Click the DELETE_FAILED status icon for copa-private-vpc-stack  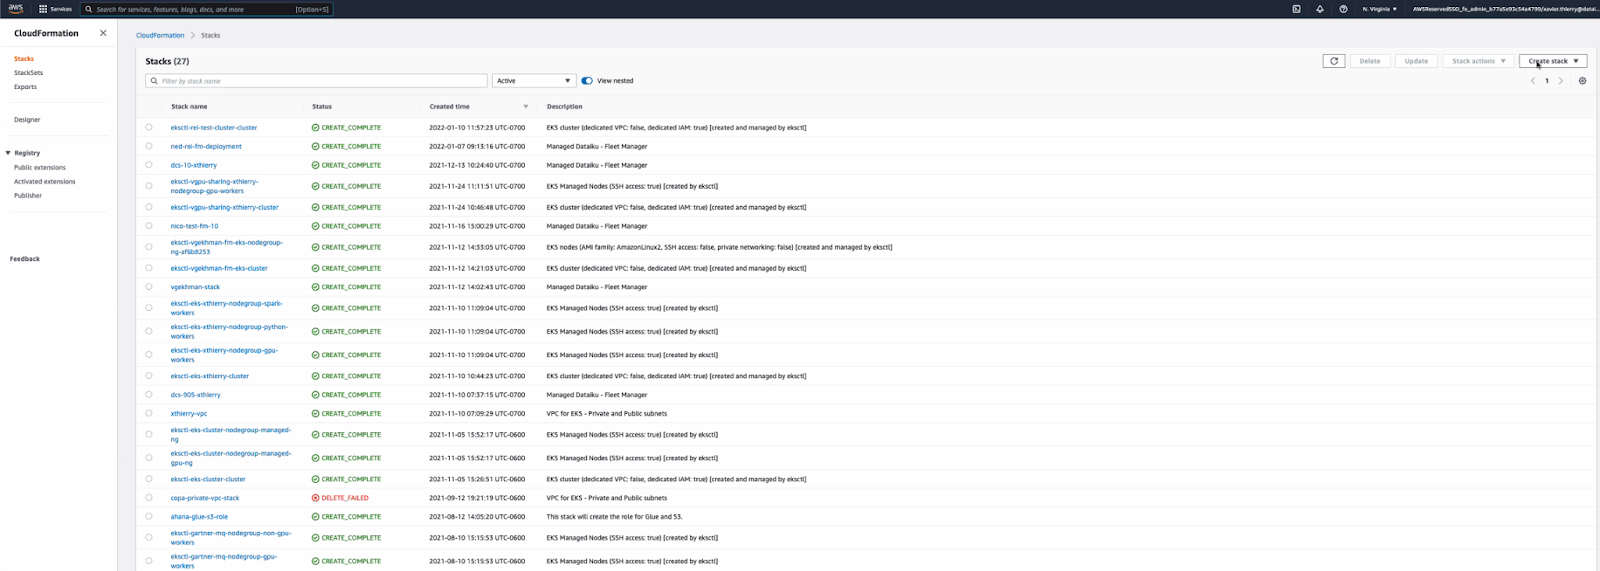coord(315,498)
